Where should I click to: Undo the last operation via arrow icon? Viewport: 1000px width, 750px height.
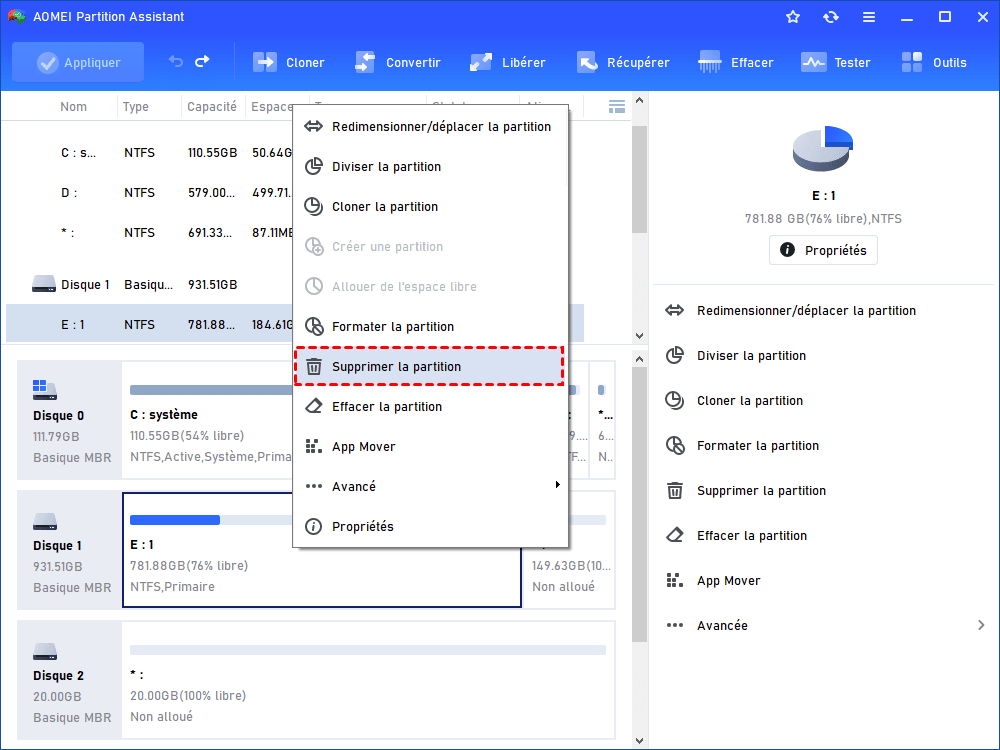click(x=176, y=62)
